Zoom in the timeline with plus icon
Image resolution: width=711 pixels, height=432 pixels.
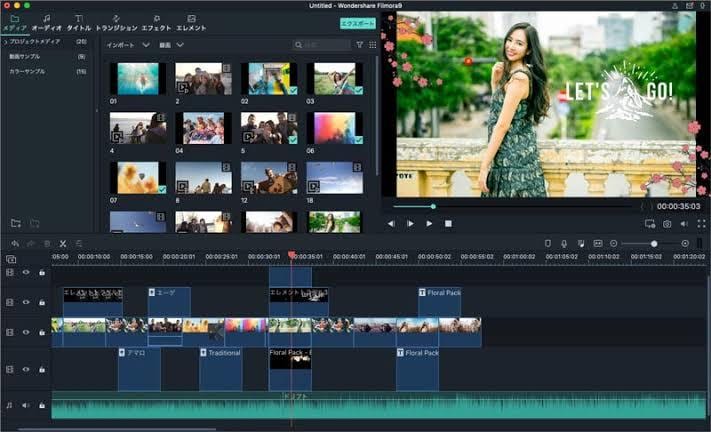pos(685,243)
